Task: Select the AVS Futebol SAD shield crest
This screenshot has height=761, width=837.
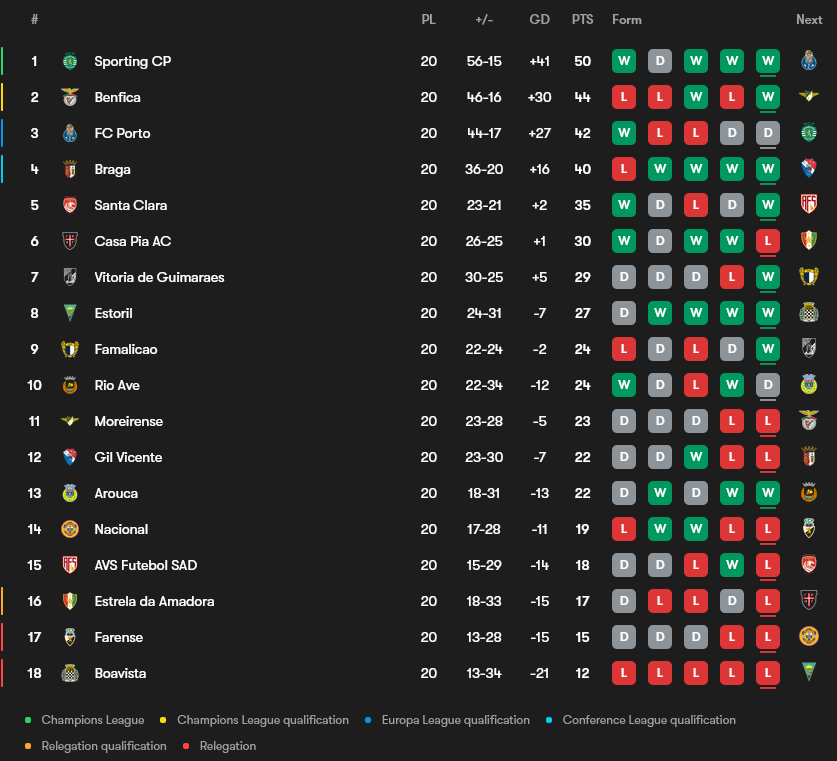Action: pos(69,565)
